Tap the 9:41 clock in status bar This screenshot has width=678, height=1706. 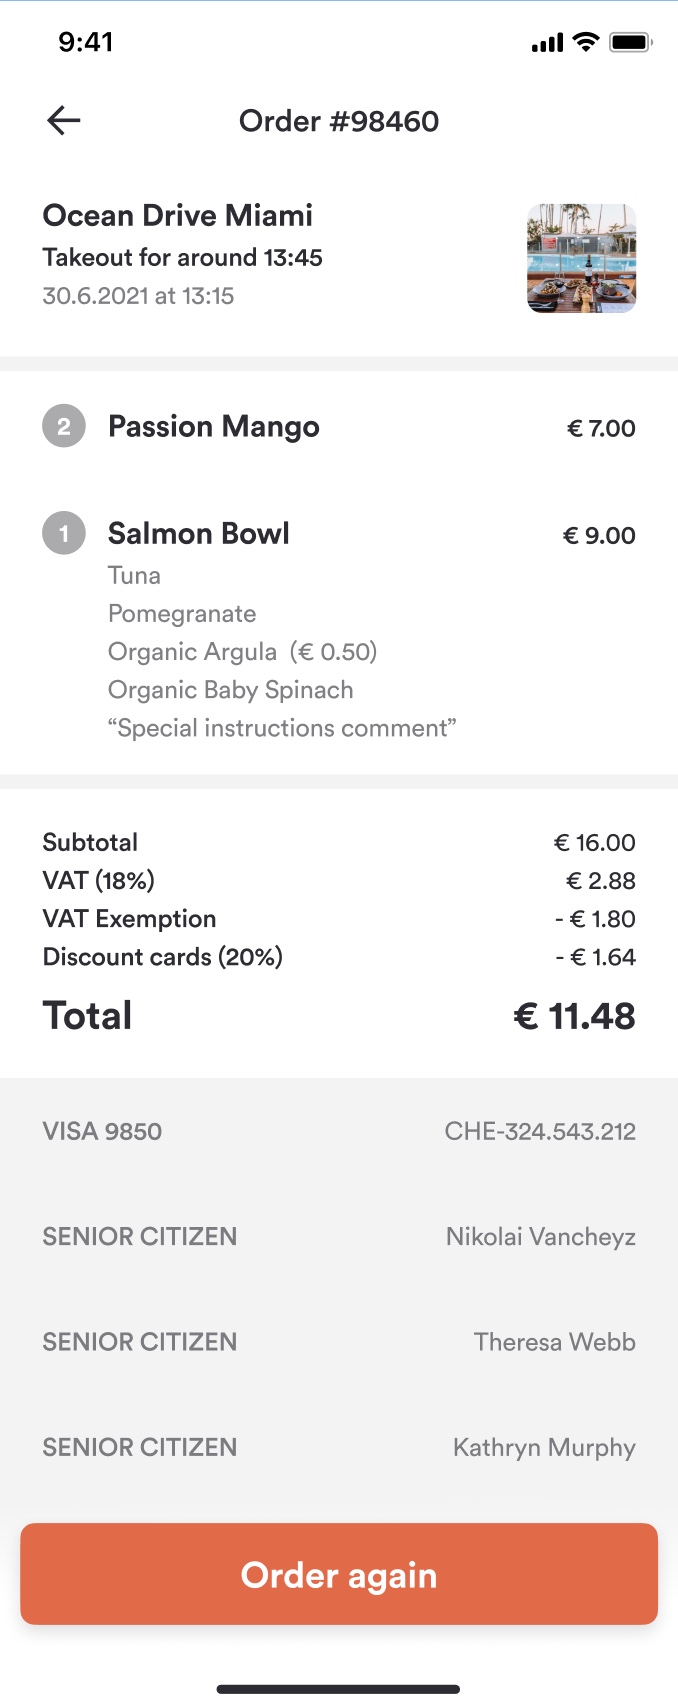pos(86,42)
